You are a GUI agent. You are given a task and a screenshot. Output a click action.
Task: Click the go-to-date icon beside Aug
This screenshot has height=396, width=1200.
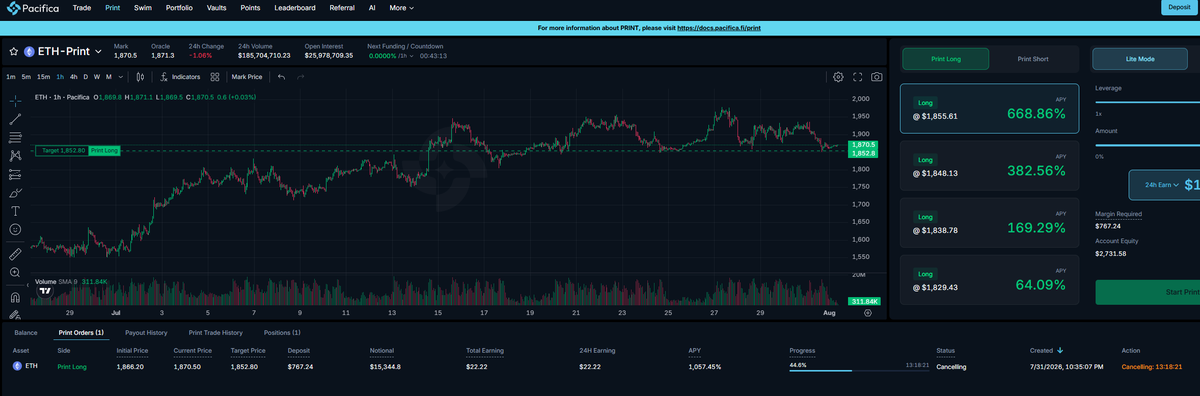[867, 312]
